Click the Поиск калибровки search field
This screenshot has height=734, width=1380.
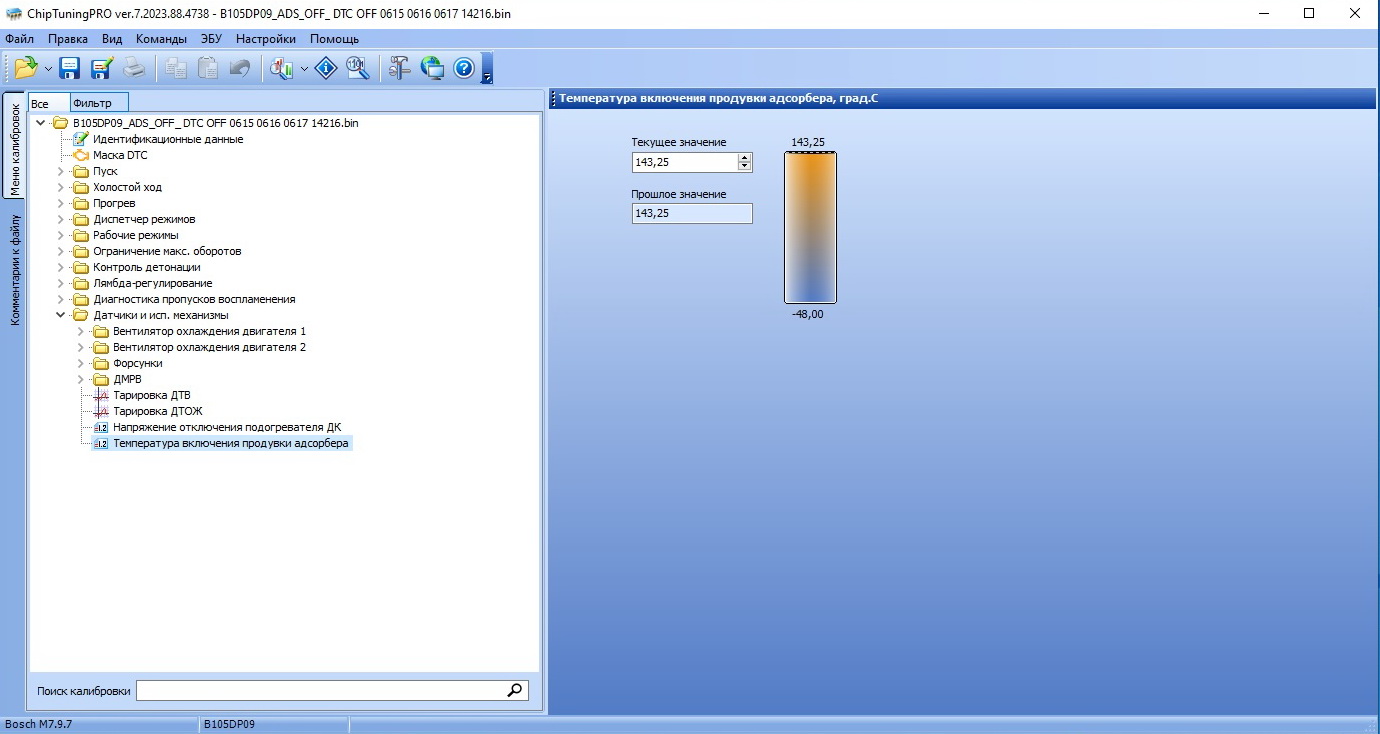(x=320, y=690)
